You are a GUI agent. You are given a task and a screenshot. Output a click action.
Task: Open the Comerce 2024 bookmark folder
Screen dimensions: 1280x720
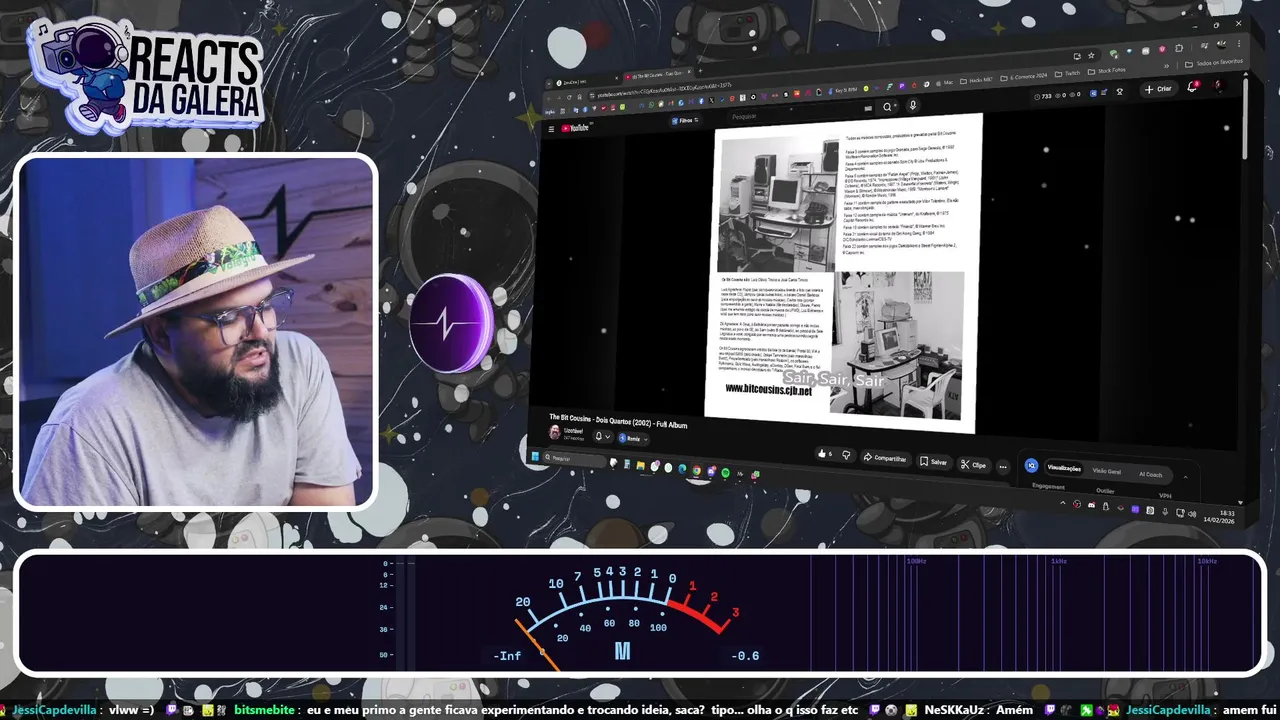[1023, 77]
